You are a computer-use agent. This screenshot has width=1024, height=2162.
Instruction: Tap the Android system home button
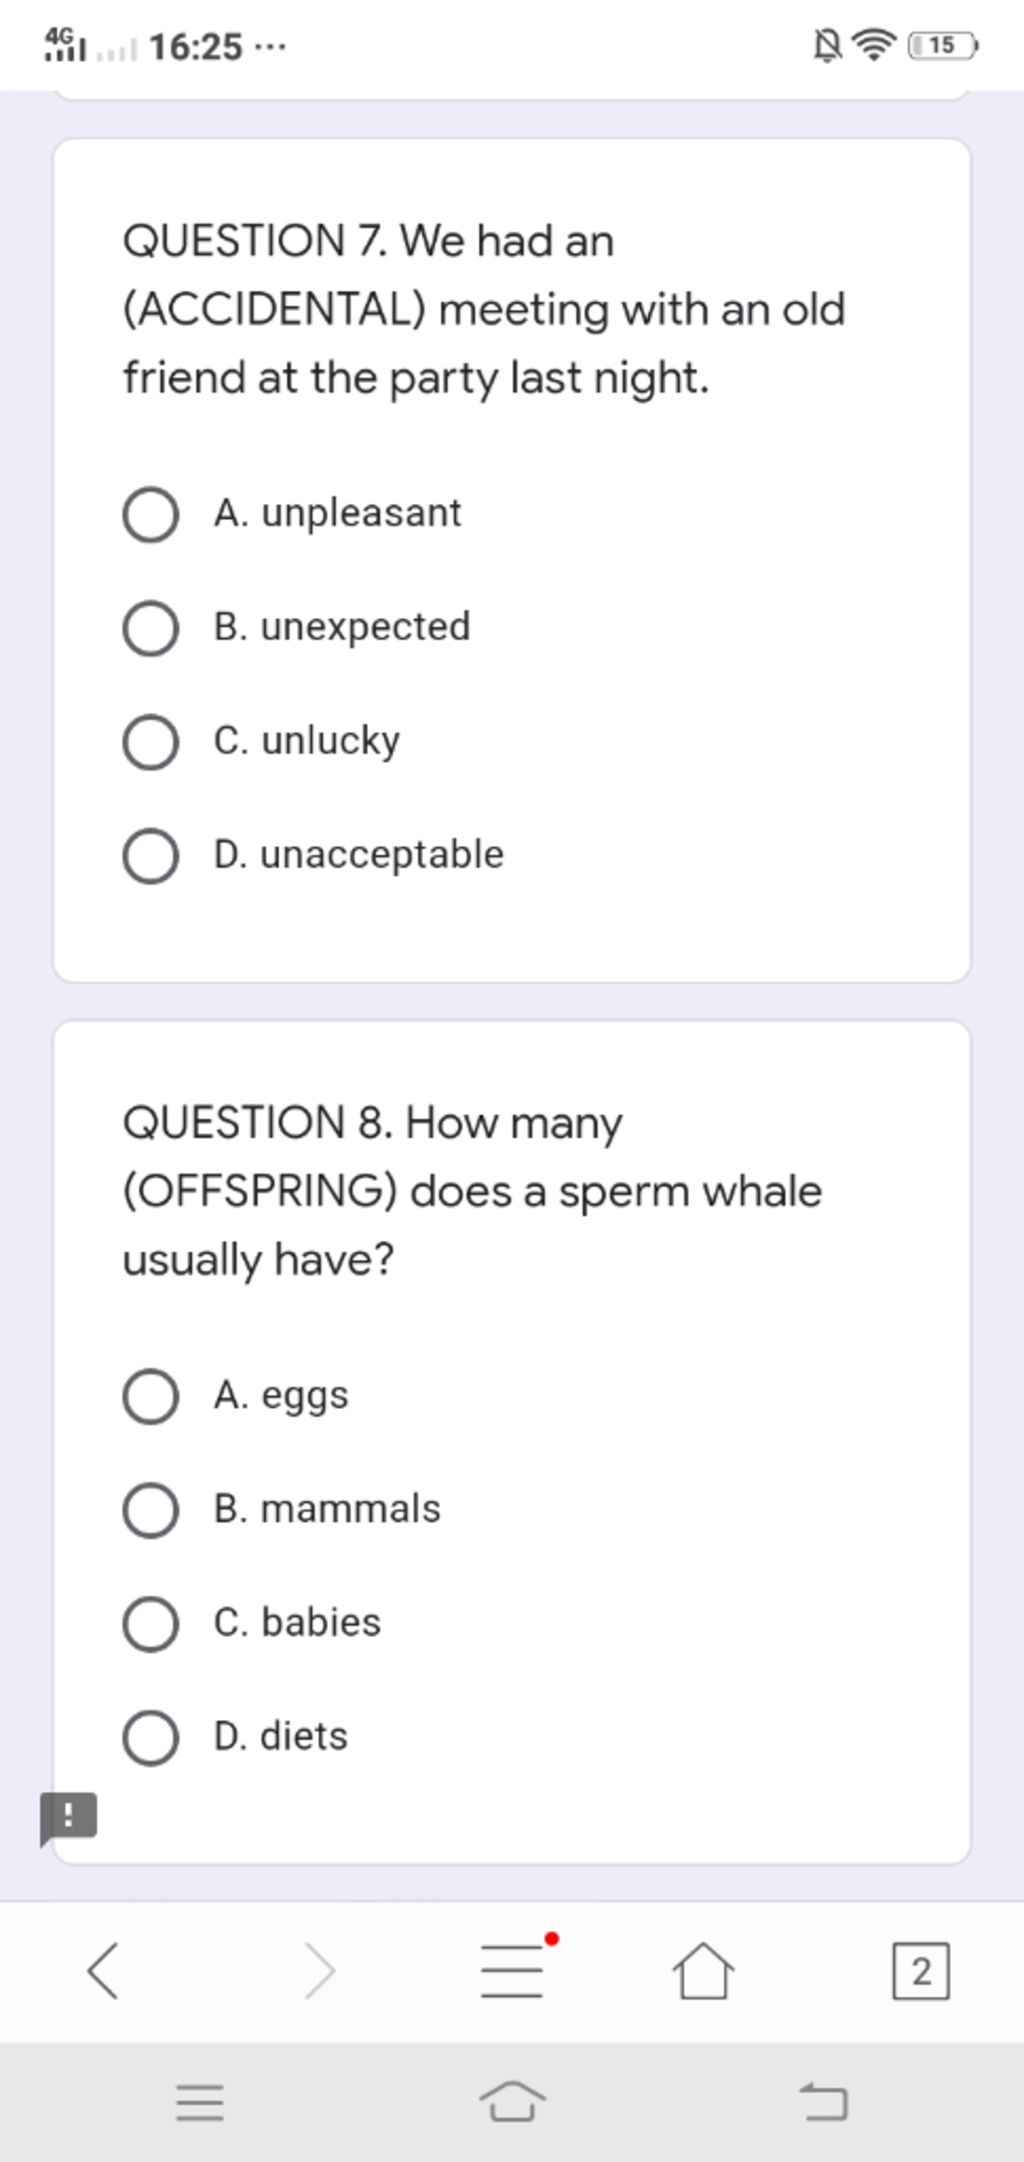coord(512,2100)
